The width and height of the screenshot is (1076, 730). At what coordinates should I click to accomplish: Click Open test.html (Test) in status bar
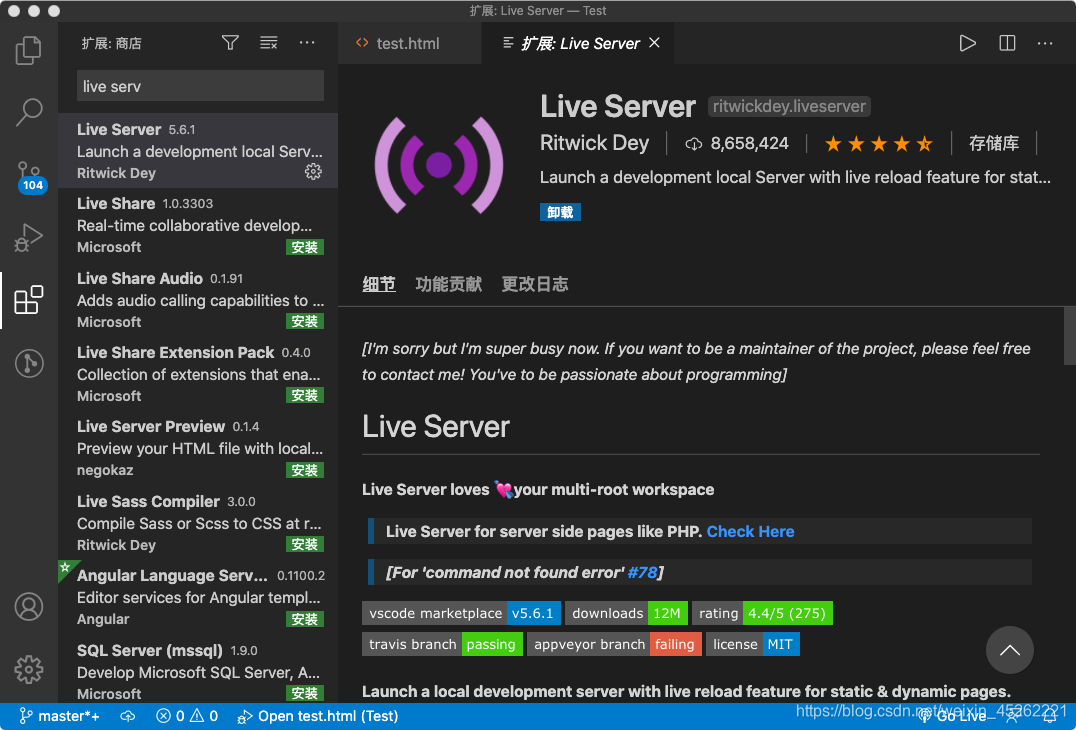point(317,716)
